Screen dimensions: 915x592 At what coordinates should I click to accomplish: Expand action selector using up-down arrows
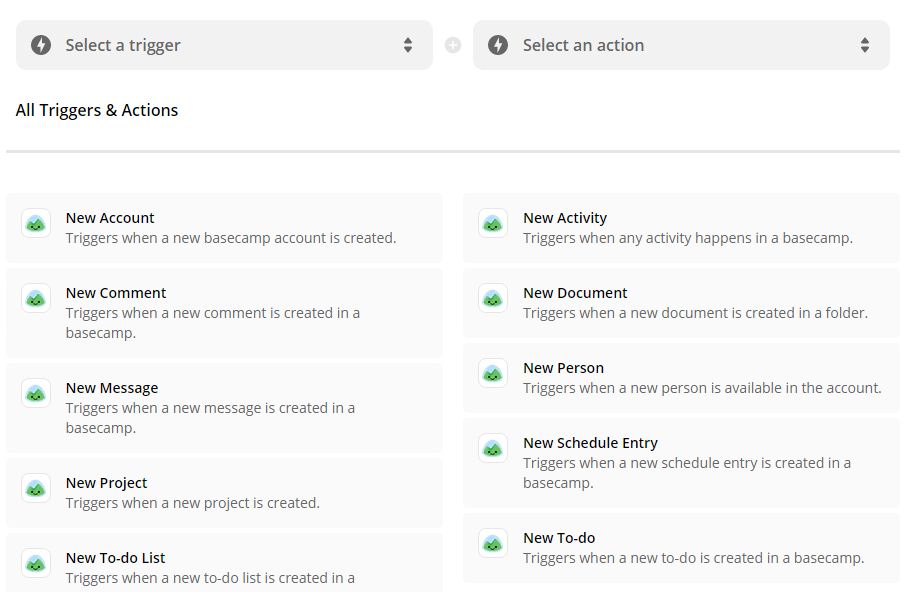865,45
